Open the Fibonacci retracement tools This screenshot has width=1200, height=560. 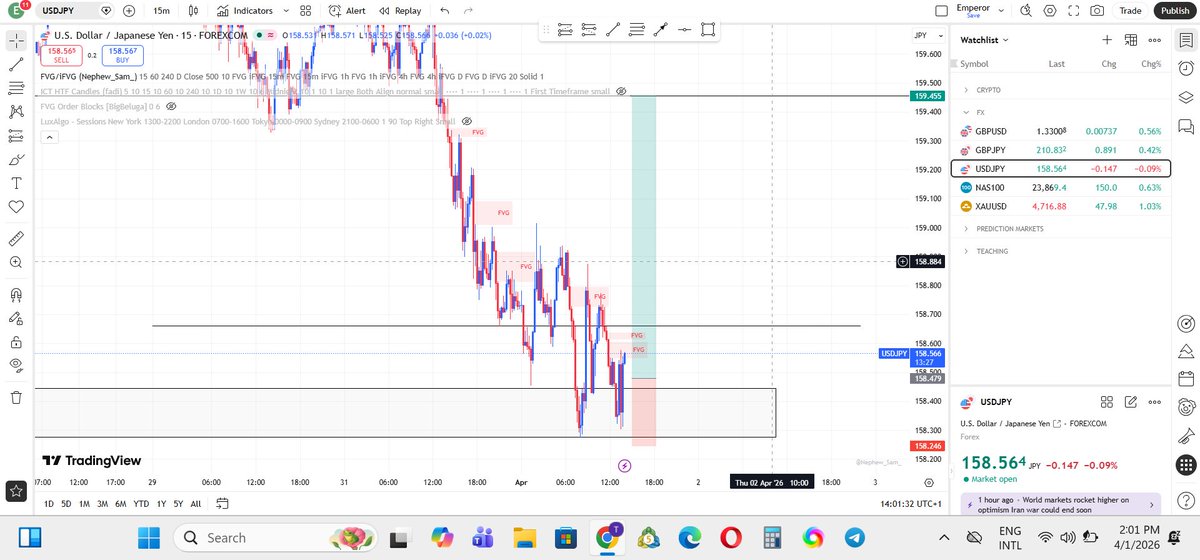16,88
